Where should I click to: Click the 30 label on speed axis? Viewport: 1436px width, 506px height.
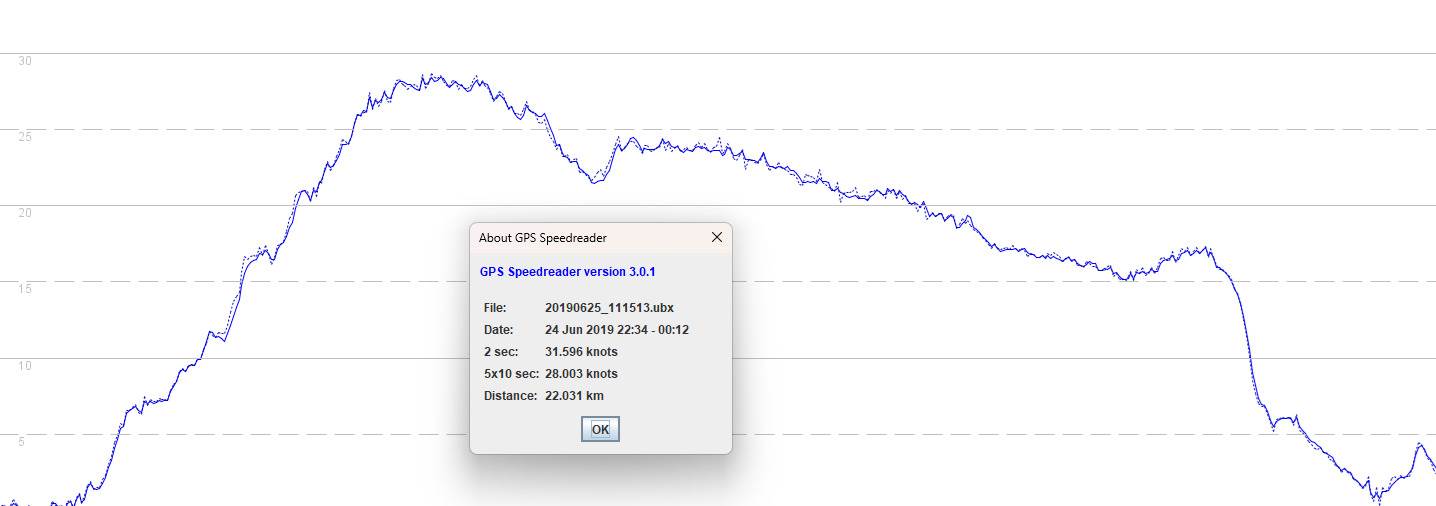point(25,61)
